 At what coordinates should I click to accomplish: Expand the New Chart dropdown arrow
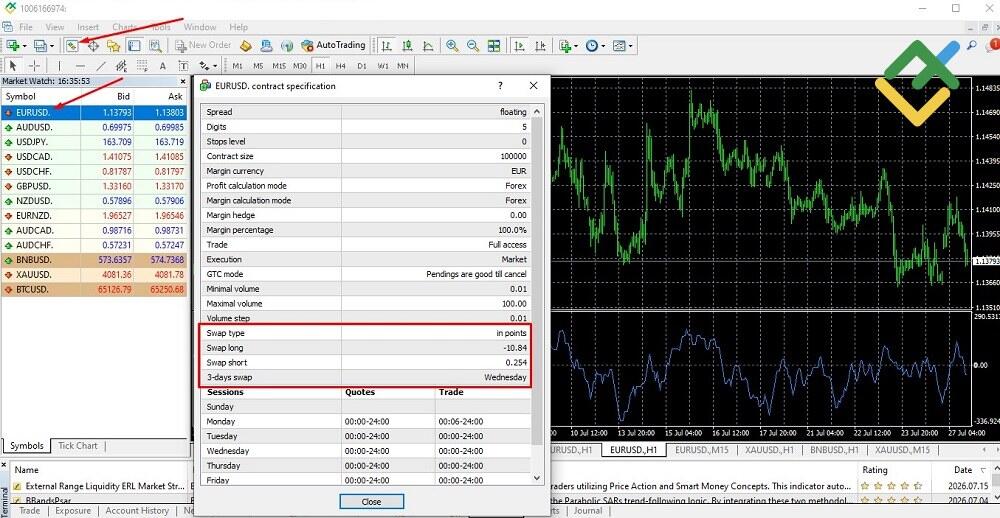(x=24, y=46)
